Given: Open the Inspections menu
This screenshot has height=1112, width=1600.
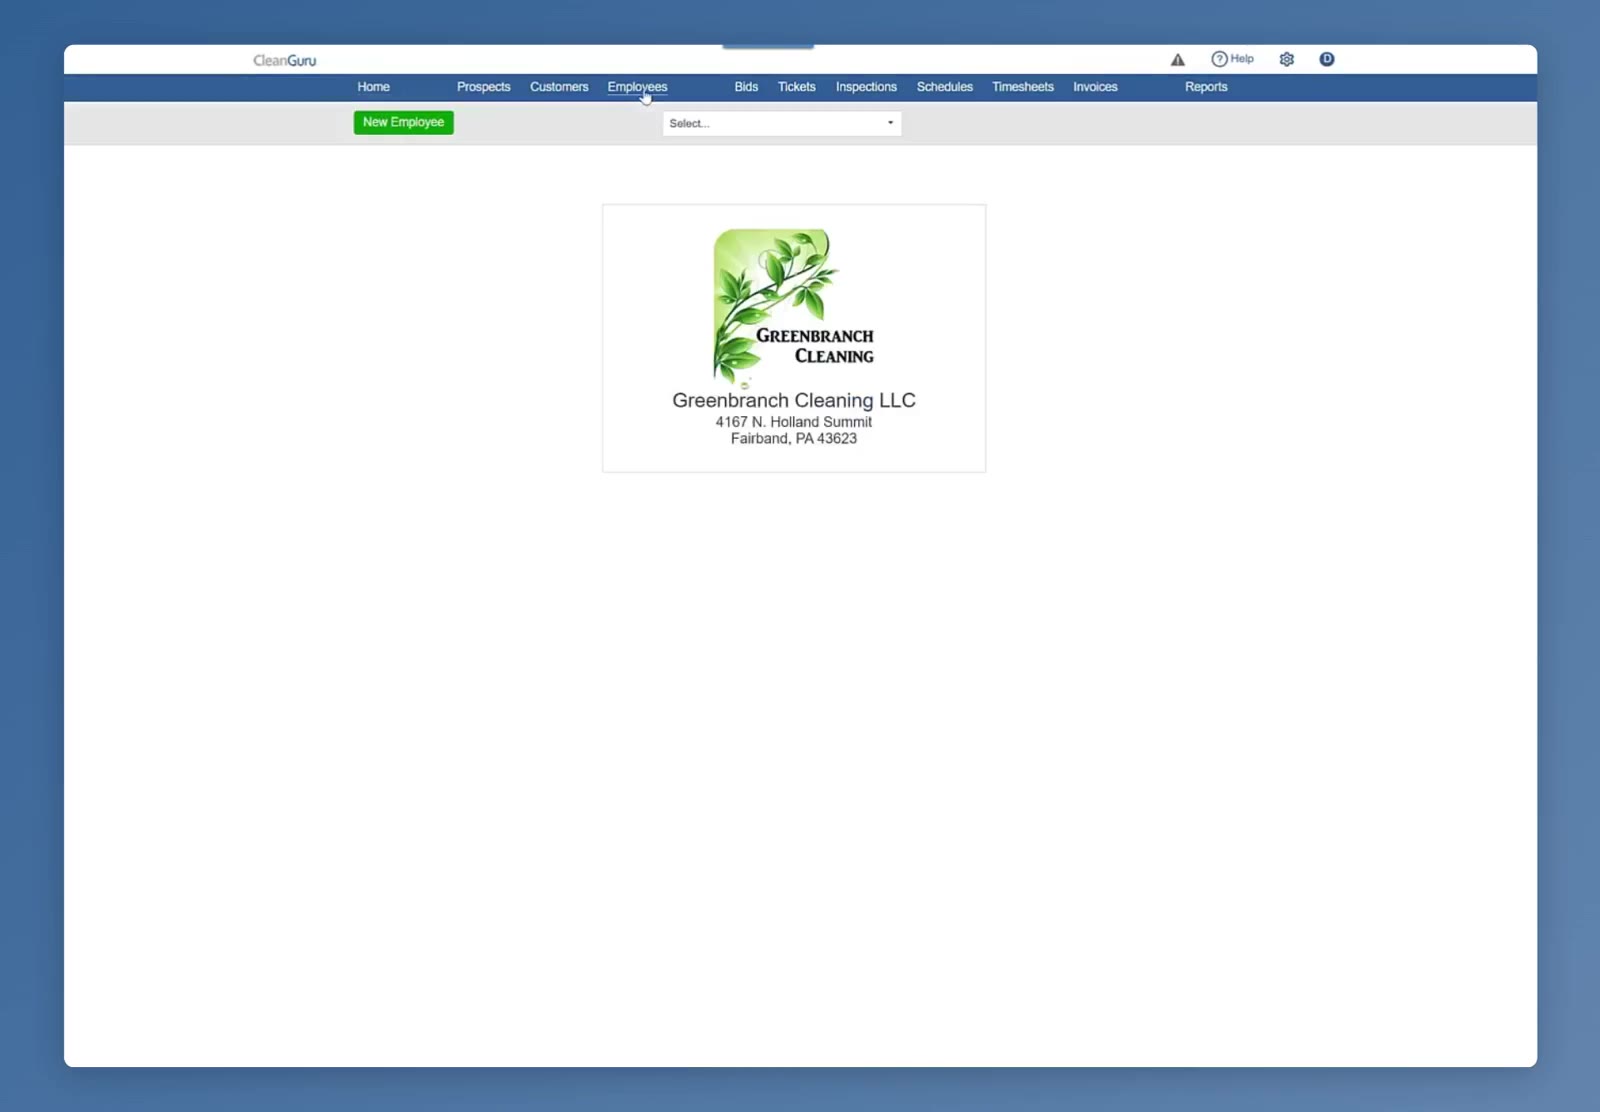Looking at the screenshot, I should point(866,87).
